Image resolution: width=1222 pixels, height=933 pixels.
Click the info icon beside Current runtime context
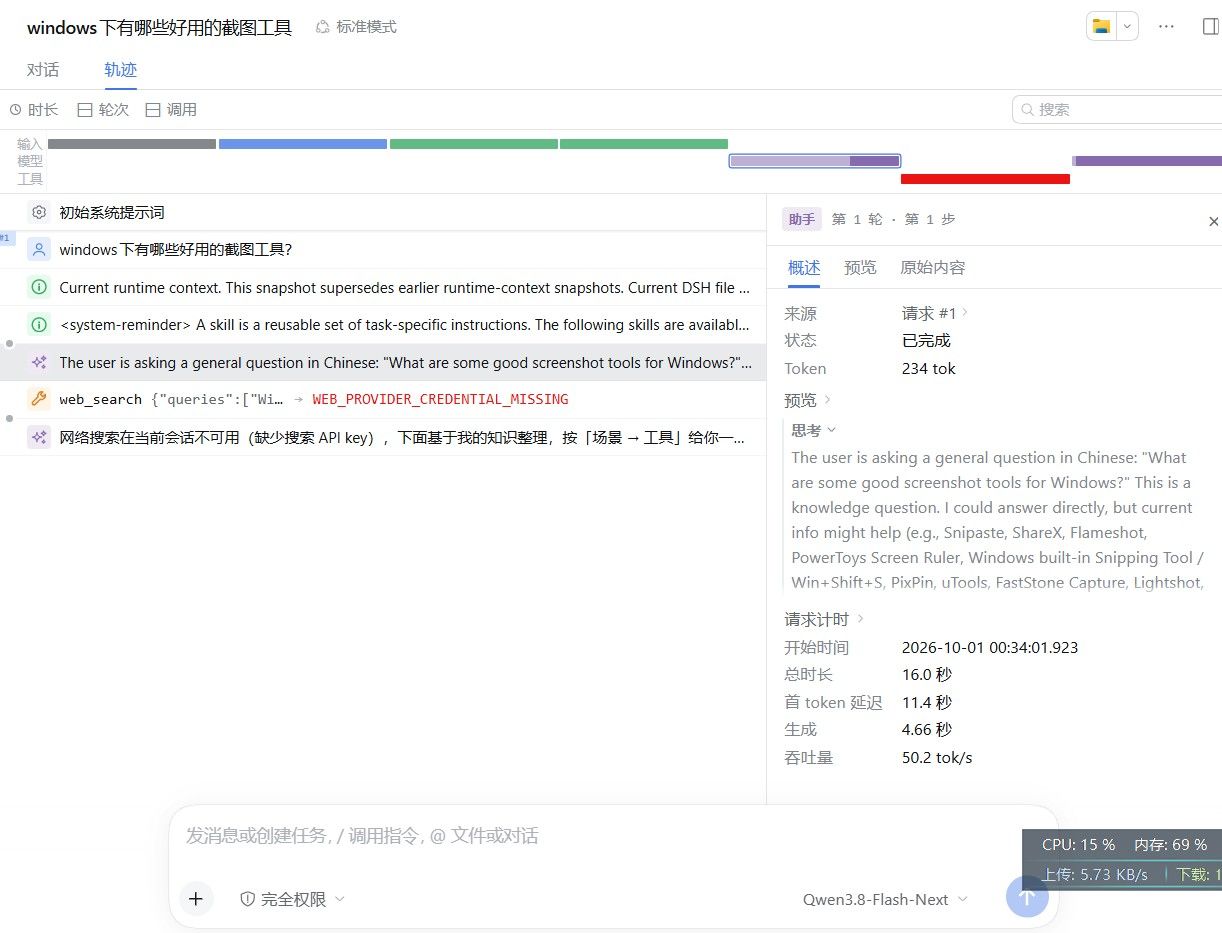click(x=39, y=287)
